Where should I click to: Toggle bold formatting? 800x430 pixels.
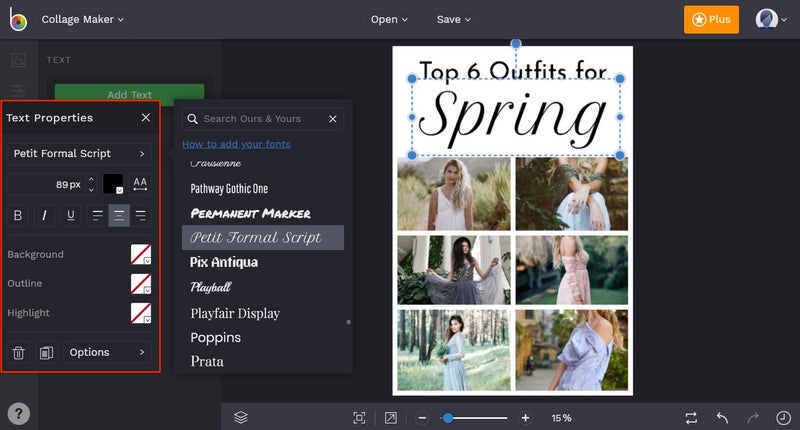coord(18,215)
